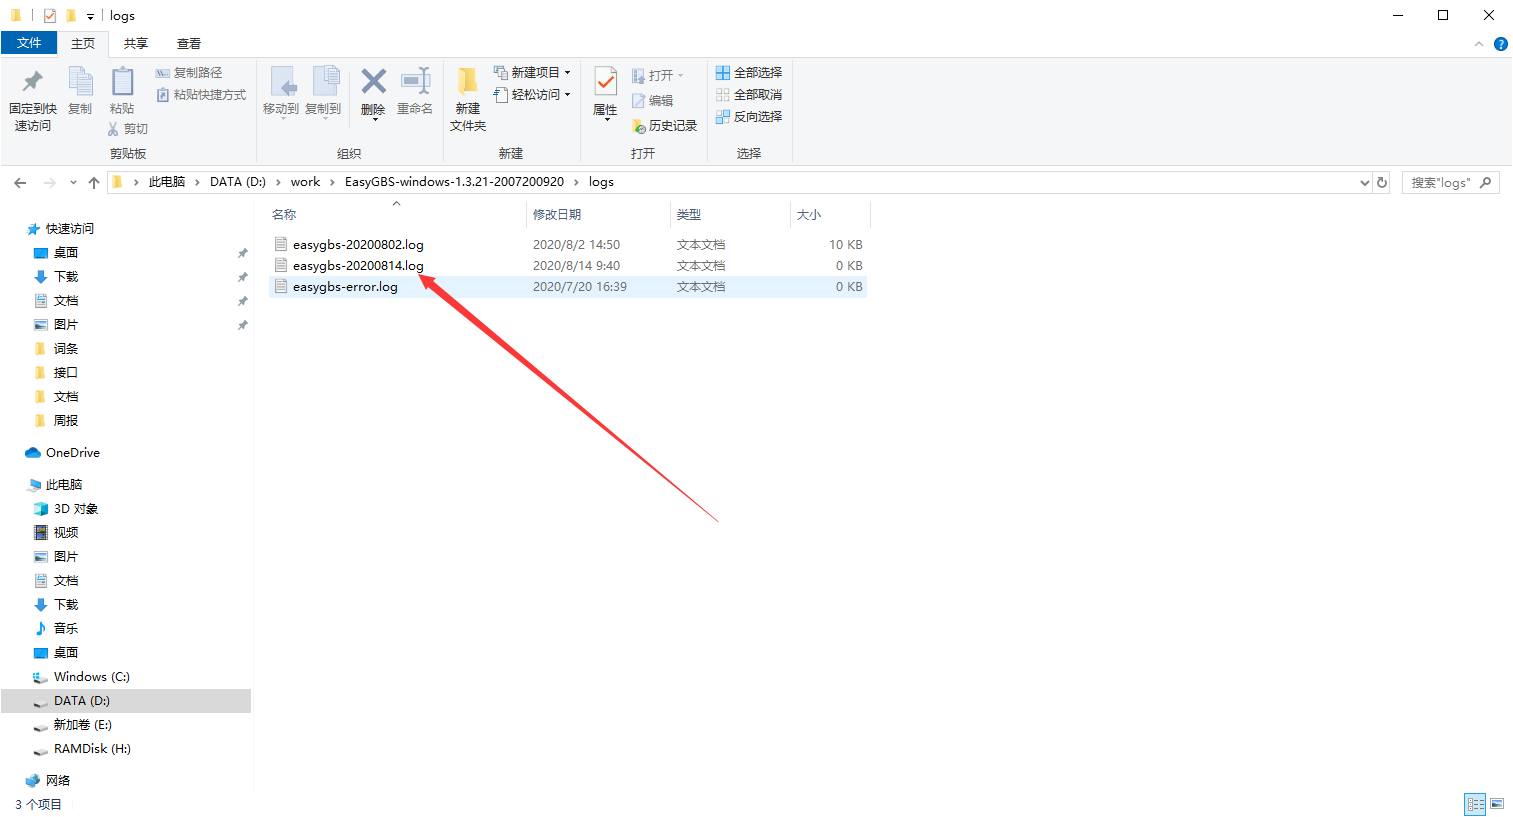Screen dimensions: 1513x817
Task: Click Select all (全部选择)
Action: click(x=749, y=73)
